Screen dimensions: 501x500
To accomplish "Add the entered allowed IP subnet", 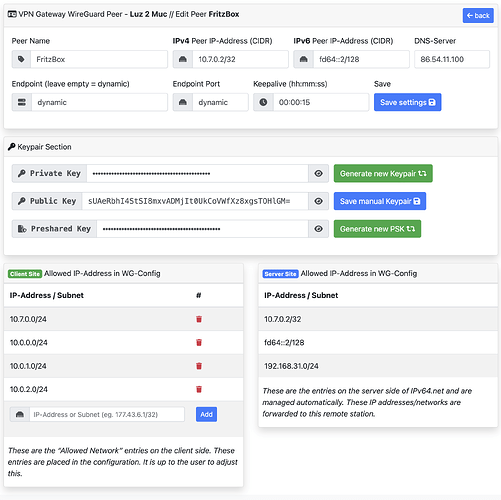I will [206, 414].
